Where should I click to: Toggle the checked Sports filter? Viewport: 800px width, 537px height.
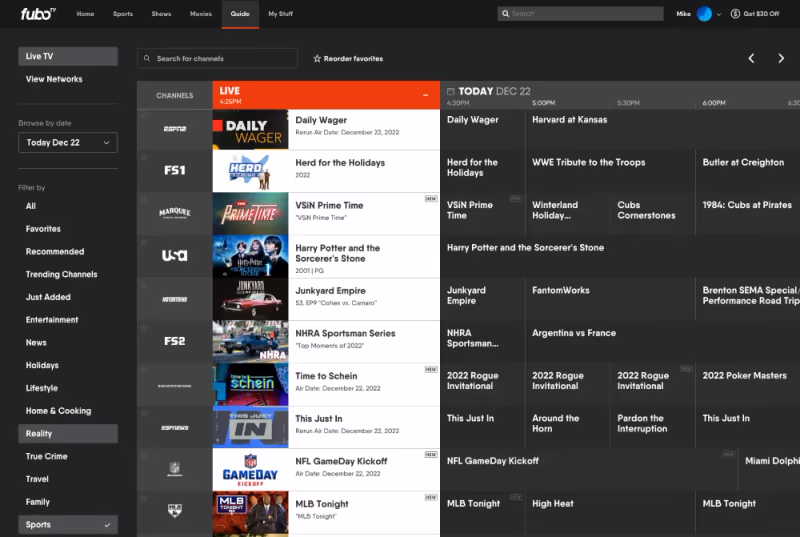(x=68, y=524)
